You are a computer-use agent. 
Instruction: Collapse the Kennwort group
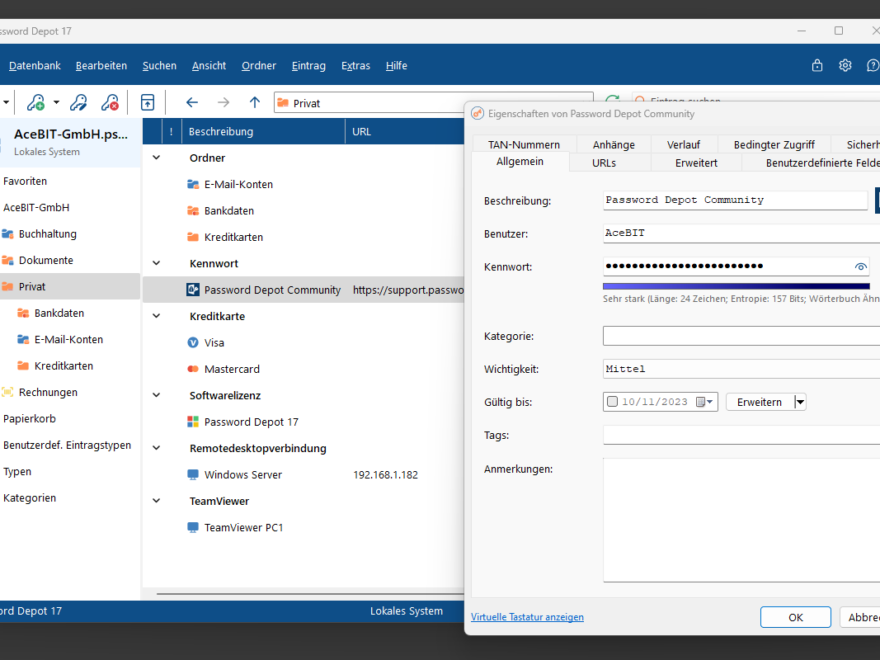pos(157,263)
